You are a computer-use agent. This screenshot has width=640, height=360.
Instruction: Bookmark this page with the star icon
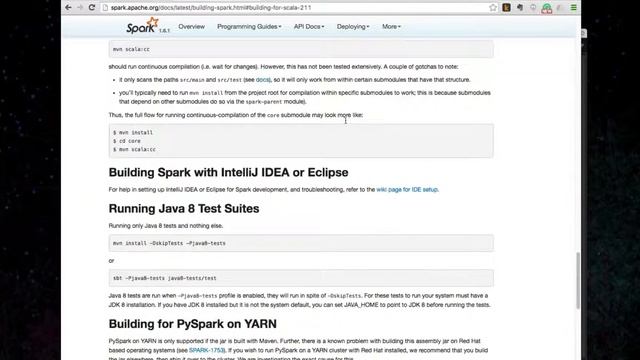tap(493, 7)
